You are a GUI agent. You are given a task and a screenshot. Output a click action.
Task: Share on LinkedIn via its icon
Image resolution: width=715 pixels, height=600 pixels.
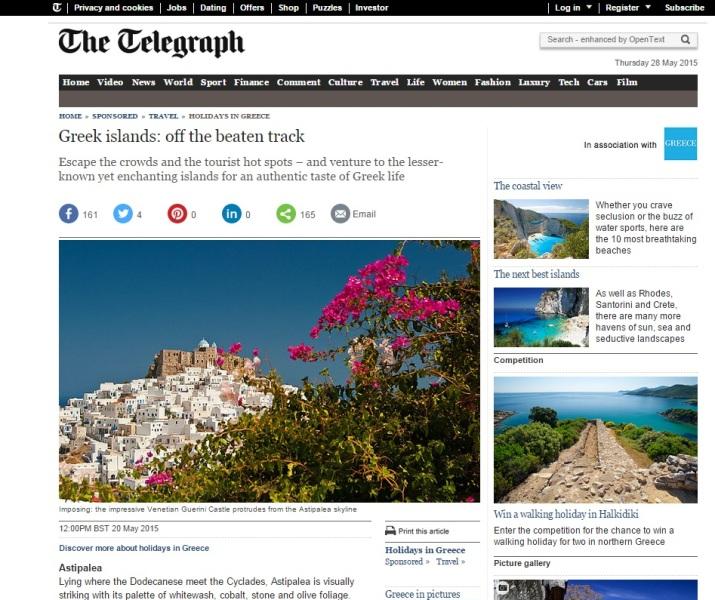(x=231, y=214)
